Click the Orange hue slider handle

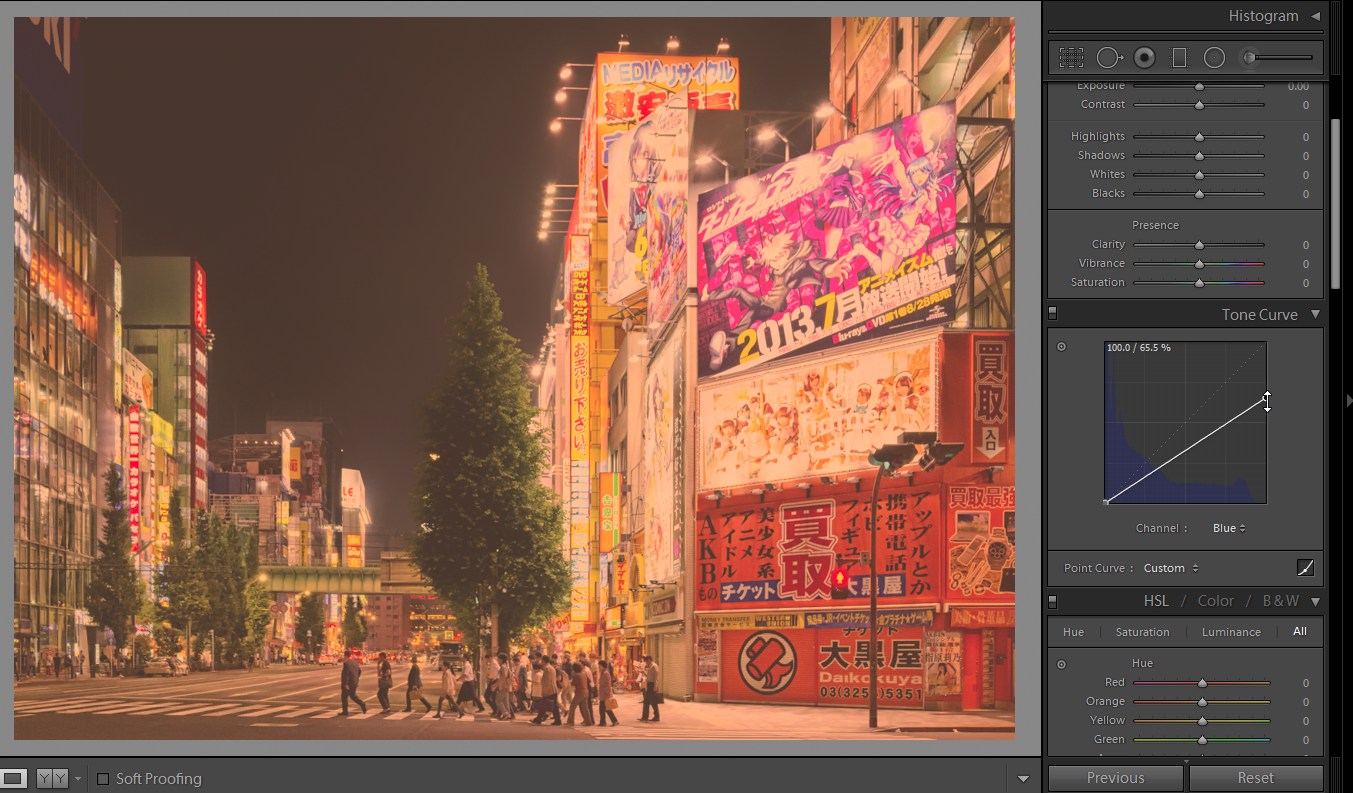1202,703
